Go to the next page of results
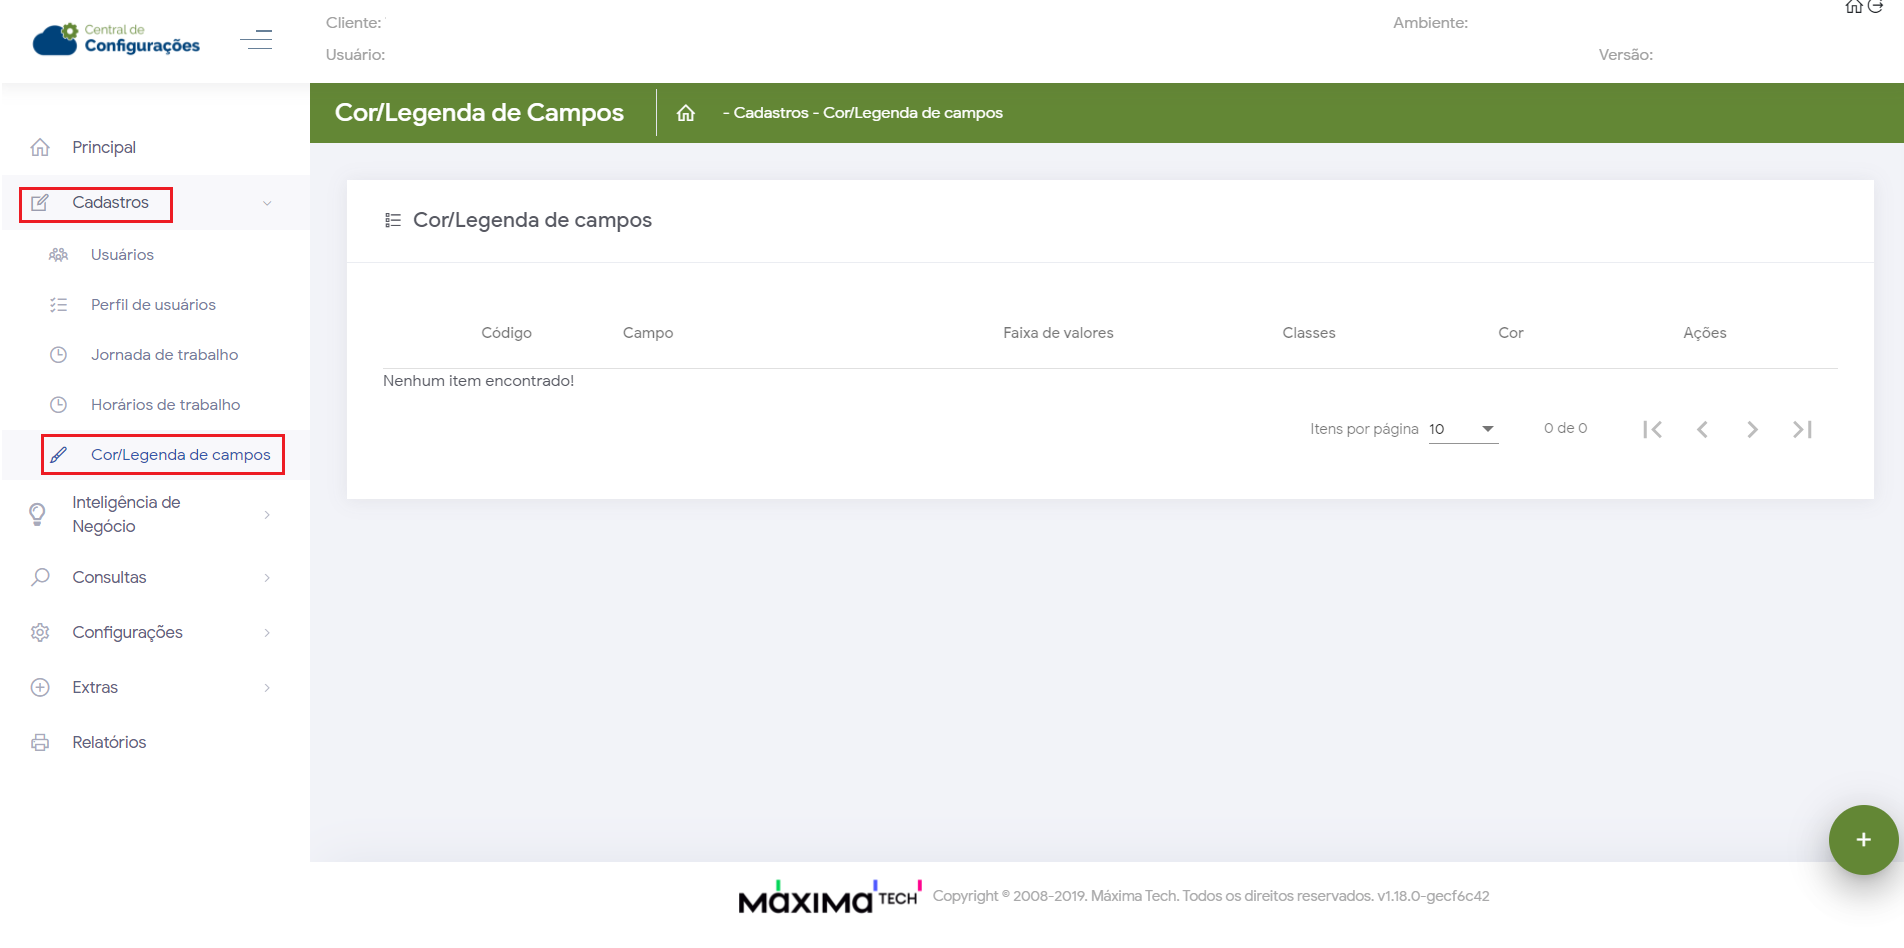 1752,429
